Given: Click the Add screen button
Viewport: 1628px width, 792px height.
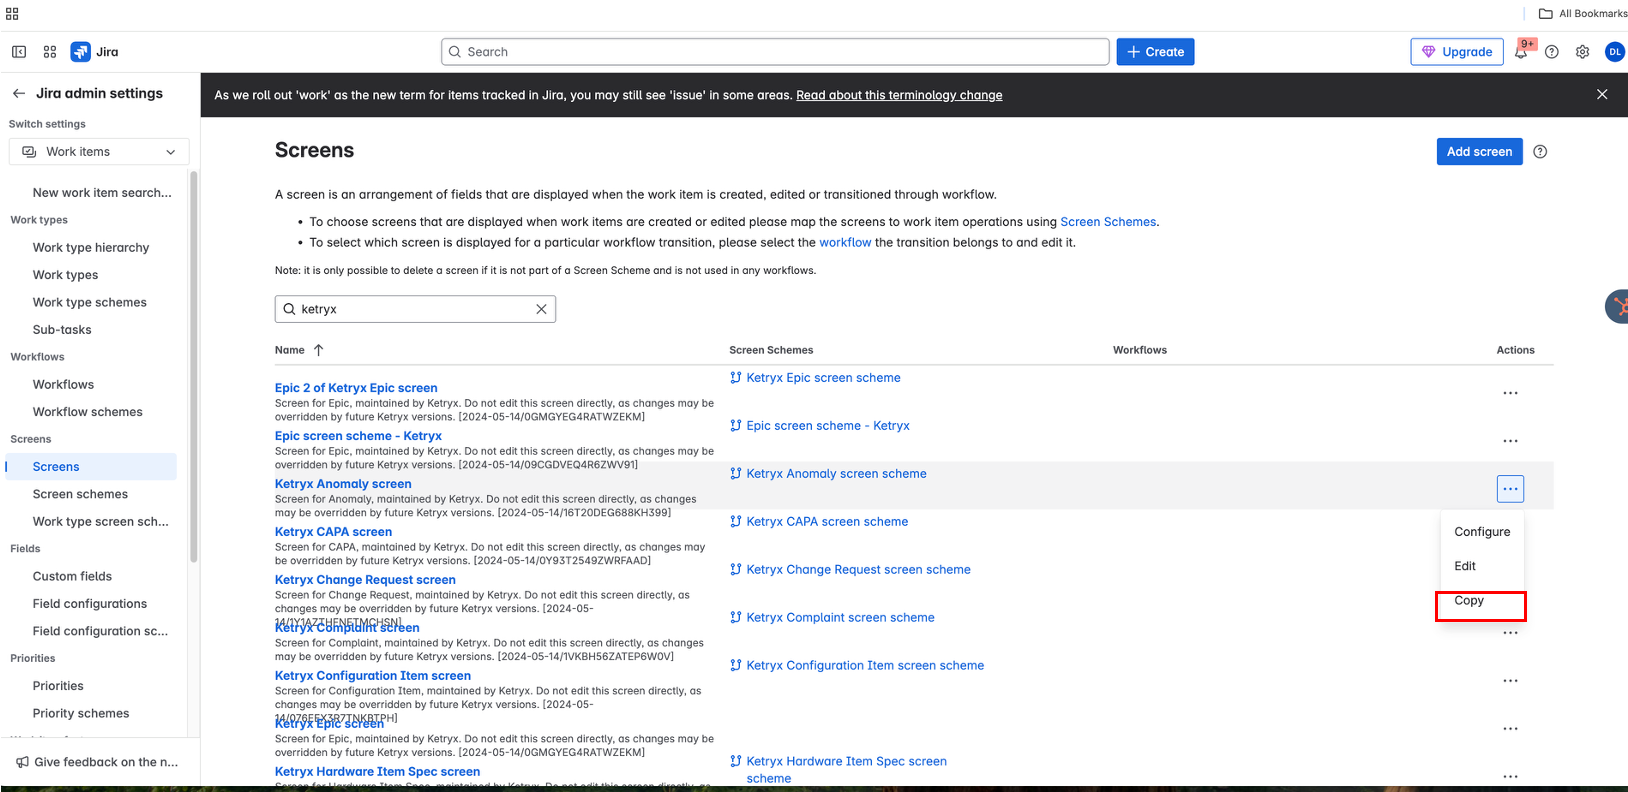Looking at the screenshot, I should pyautogui.click(x=1479, y=152).
